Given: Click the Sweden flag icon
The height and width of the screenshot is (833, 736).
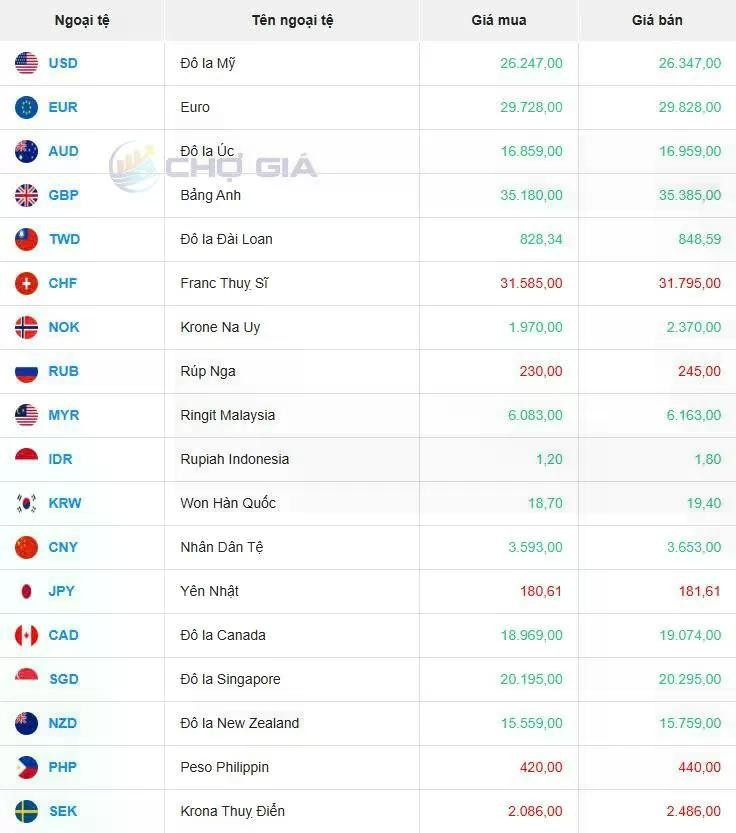Looking at the screenshot, I should tap(27, 811).
